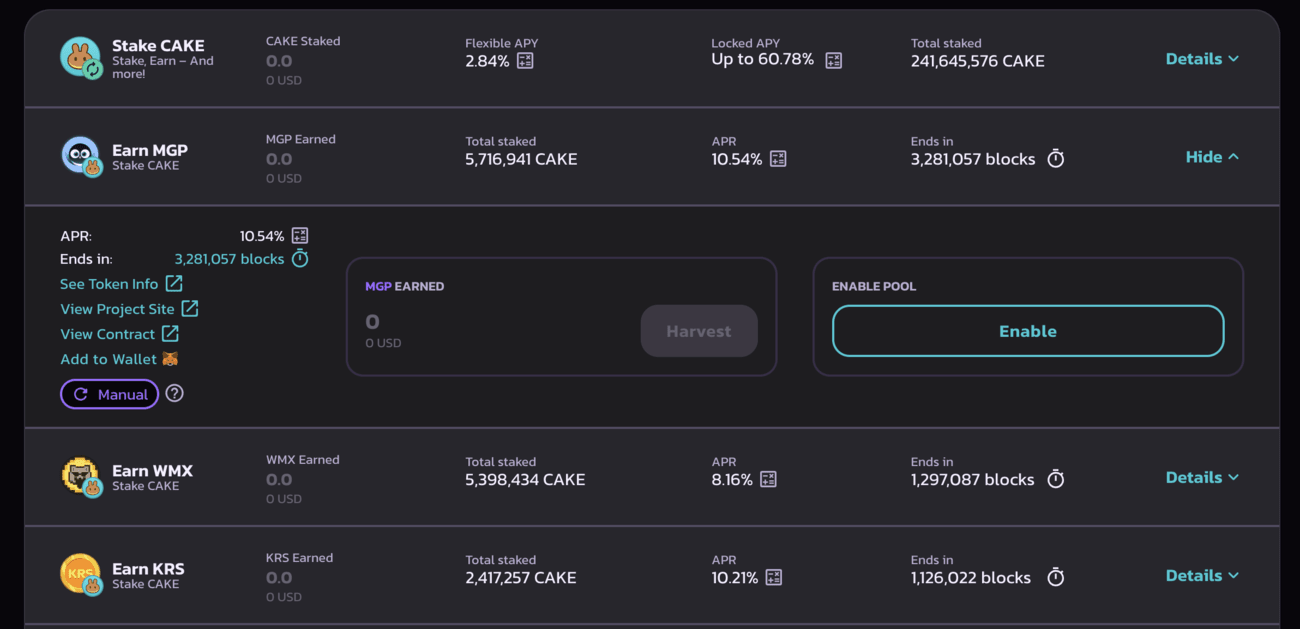
Task: Open the Flexible APY 2.84% calculator icon
Action: 525,61
